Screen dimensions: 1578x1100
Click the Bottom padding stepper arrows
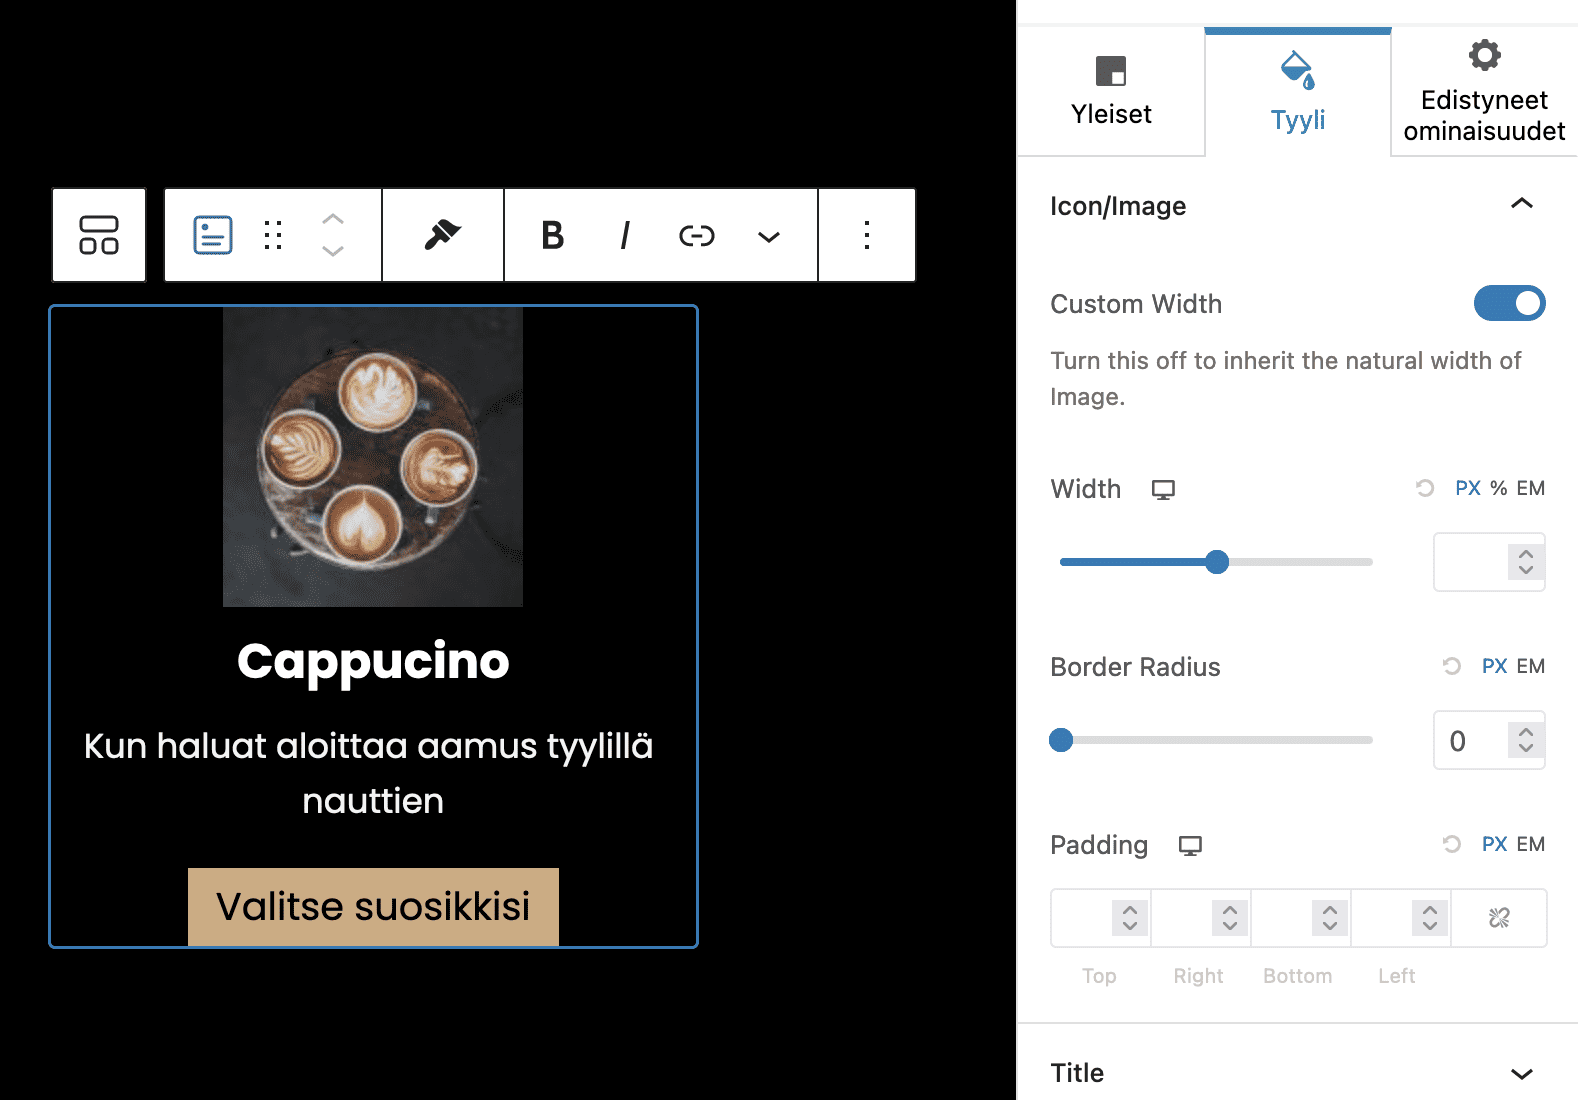pos(1330,918)
